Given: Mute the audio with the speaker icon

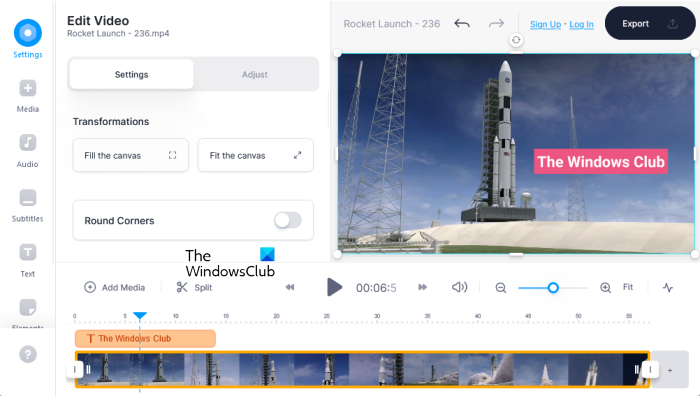Looking at the screenshot, I should (459, 287).
